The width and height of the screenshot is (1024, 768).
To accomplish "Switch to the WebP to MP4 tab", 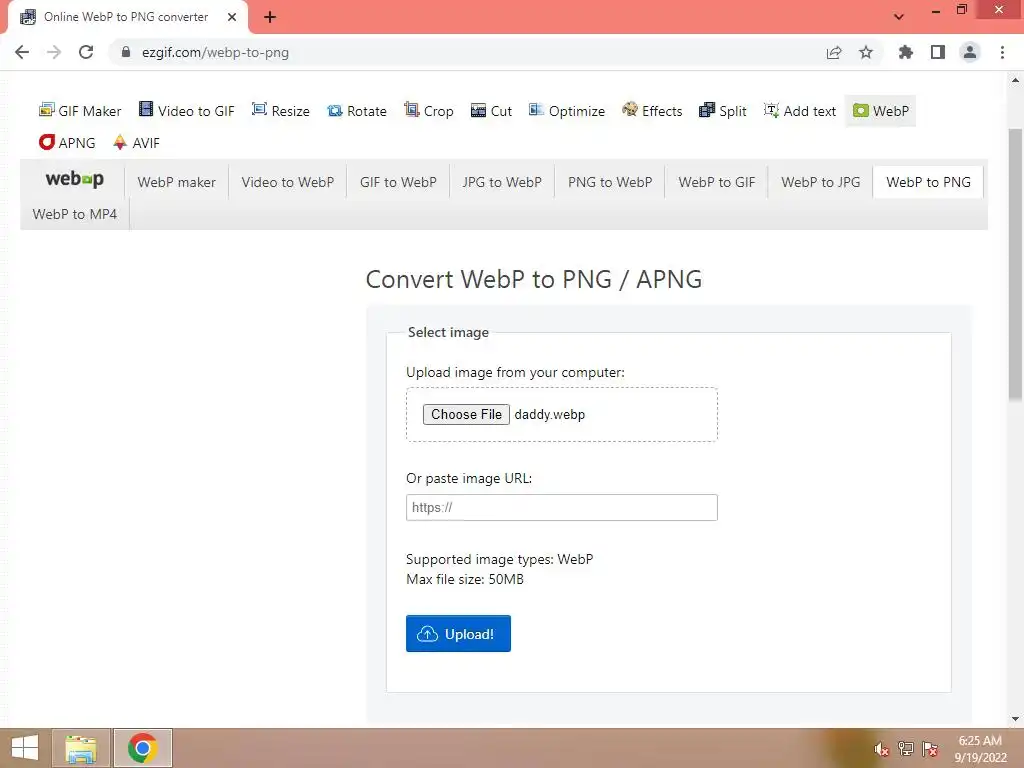I will (x=74, y=214).
